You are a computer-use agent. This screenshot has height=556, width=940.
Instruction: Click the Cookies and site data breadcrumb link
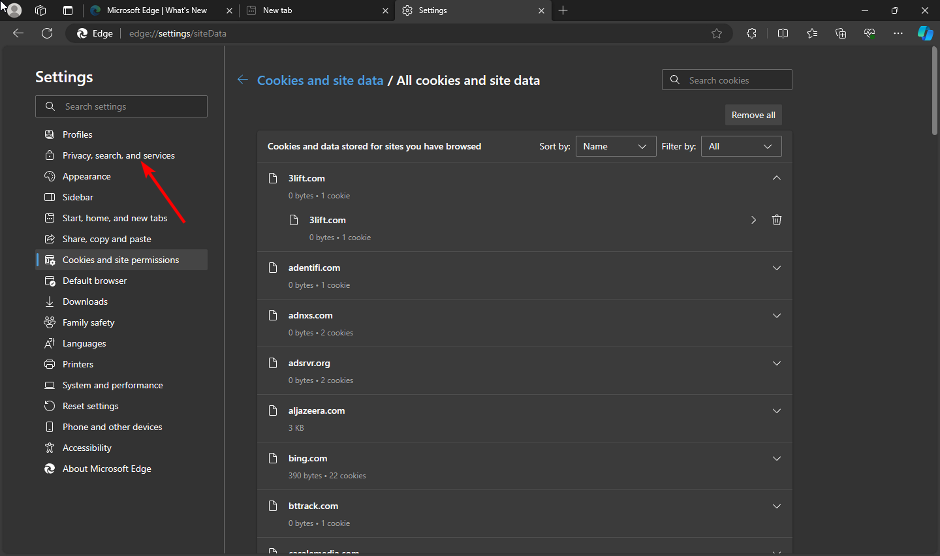pyautogui.click(x=320, y=80)
